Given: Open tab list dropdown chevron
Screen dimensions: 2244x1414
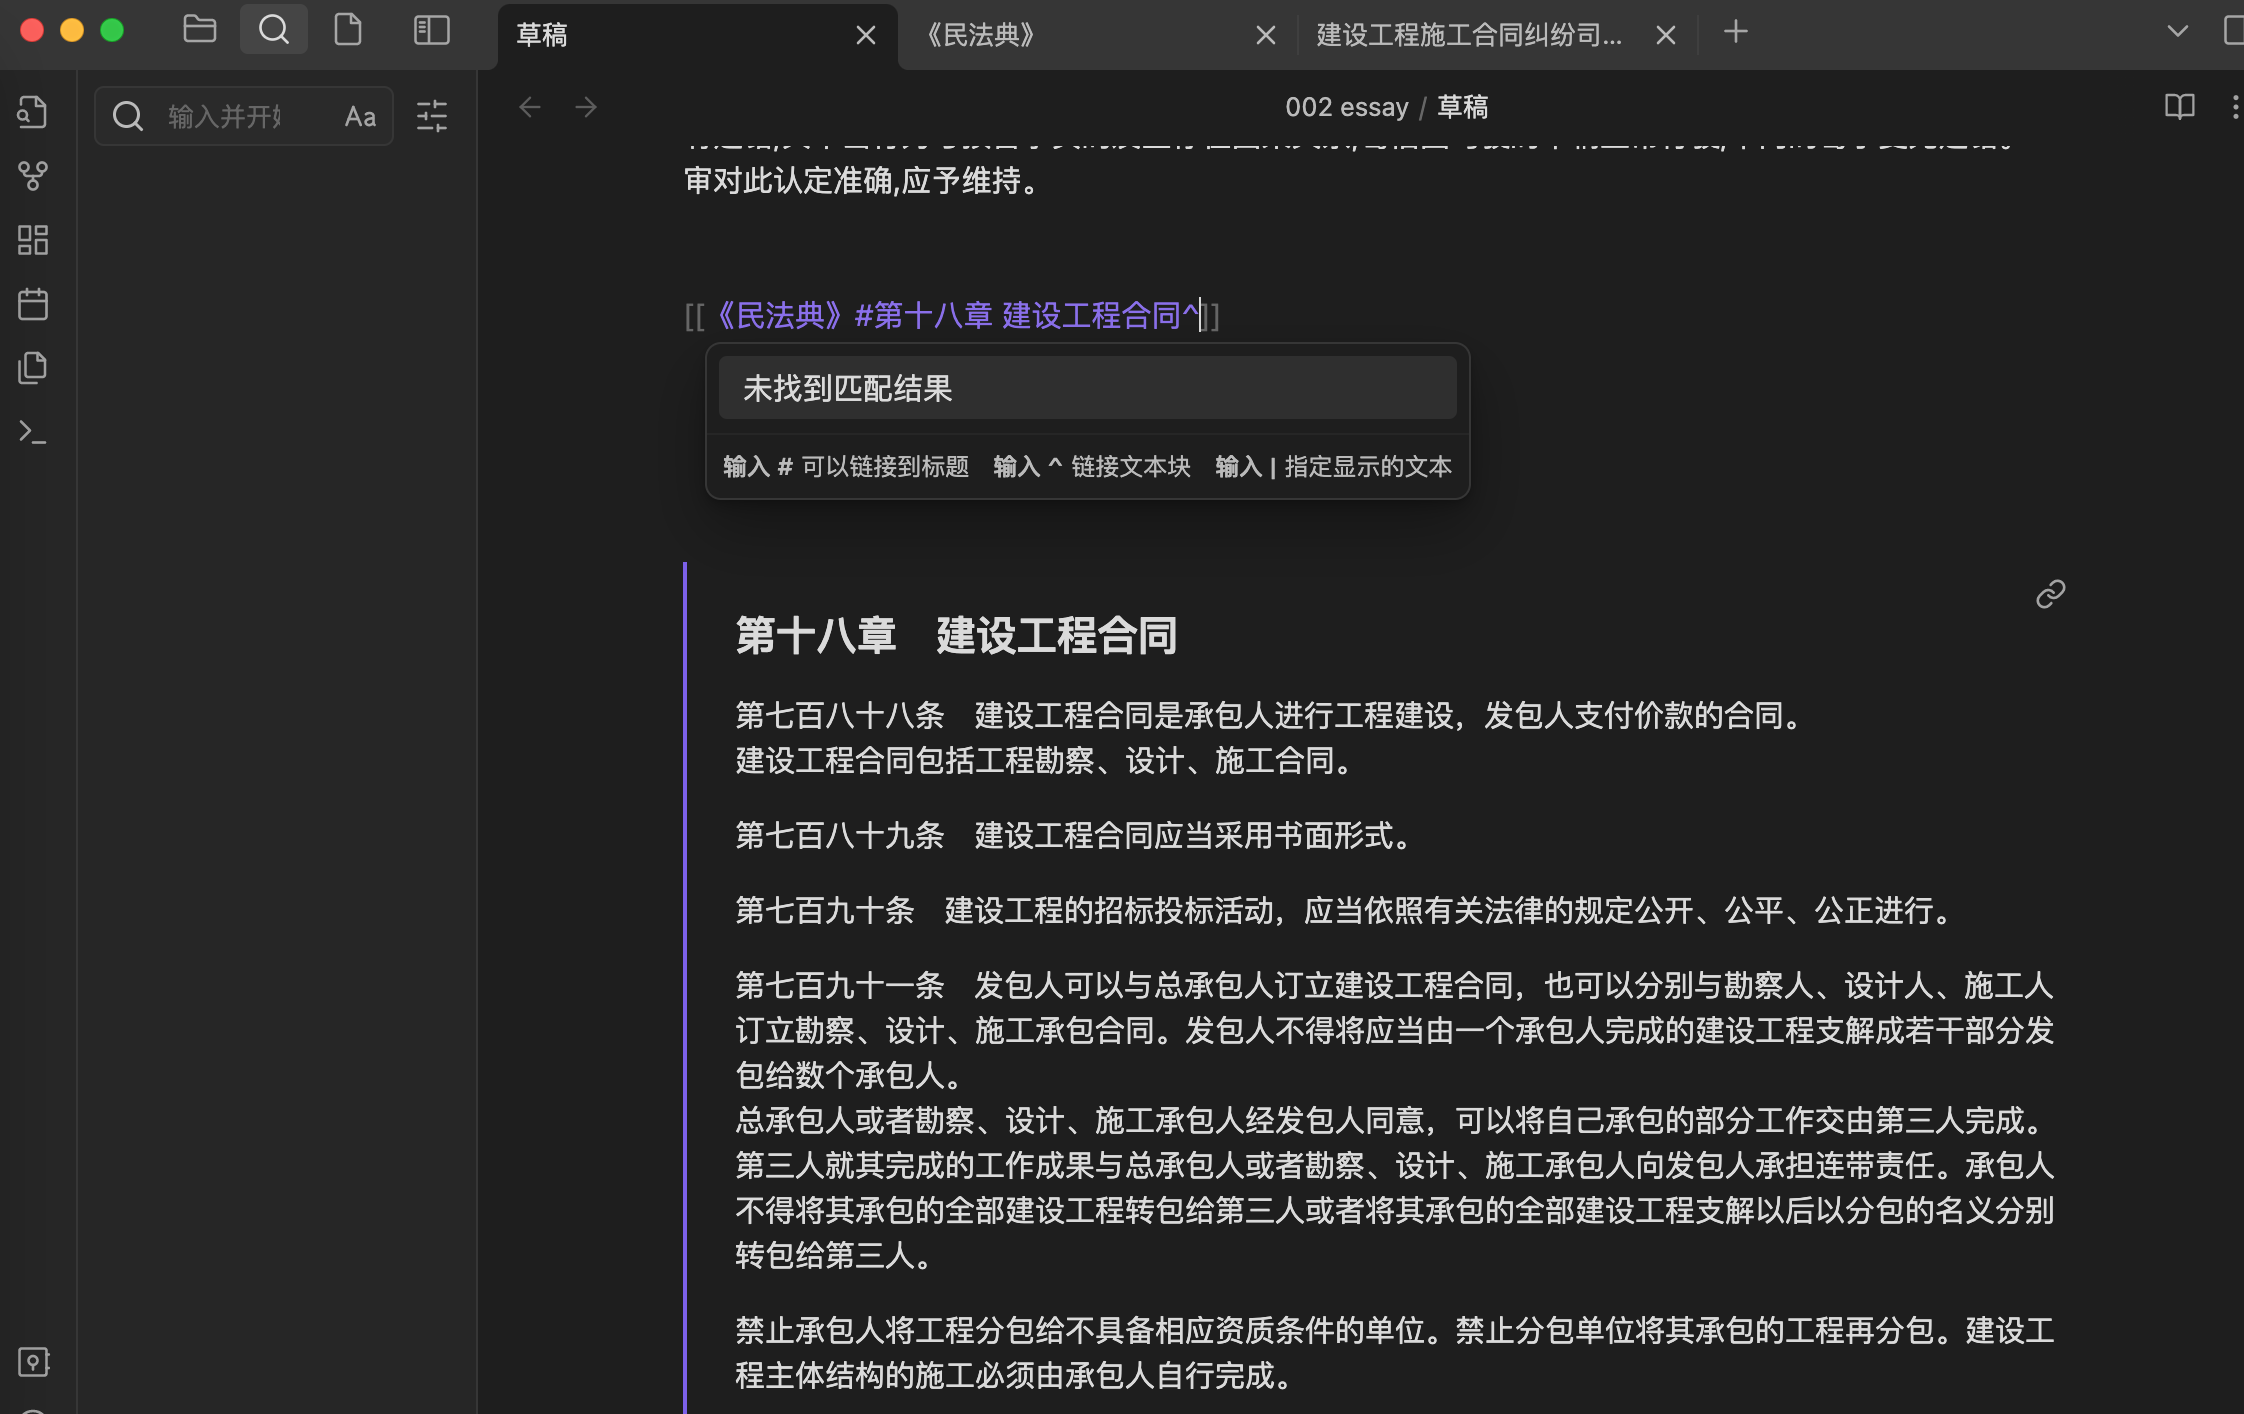Looking at the screenshot, I should 2177,32.
